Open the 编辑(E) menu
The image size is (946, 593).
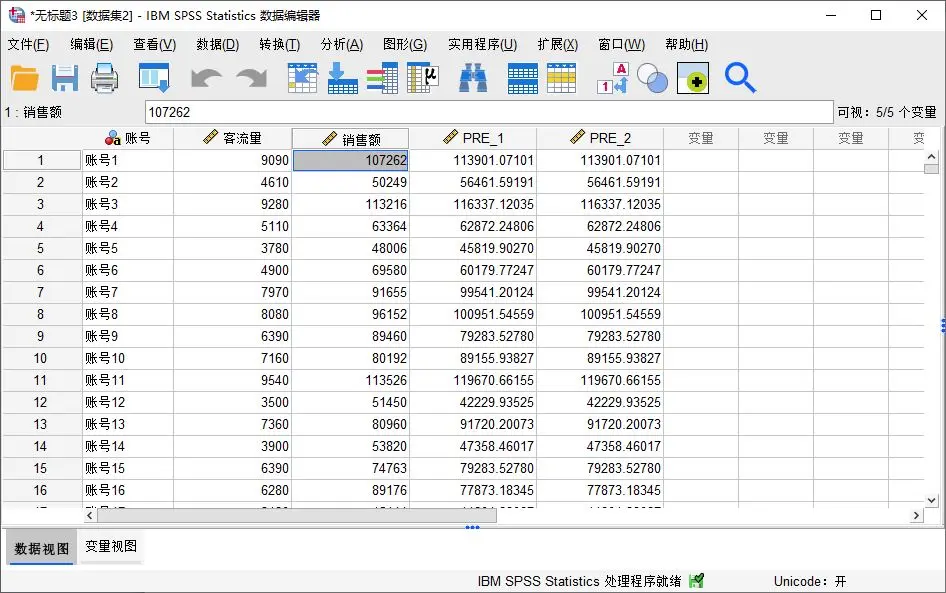91,45
